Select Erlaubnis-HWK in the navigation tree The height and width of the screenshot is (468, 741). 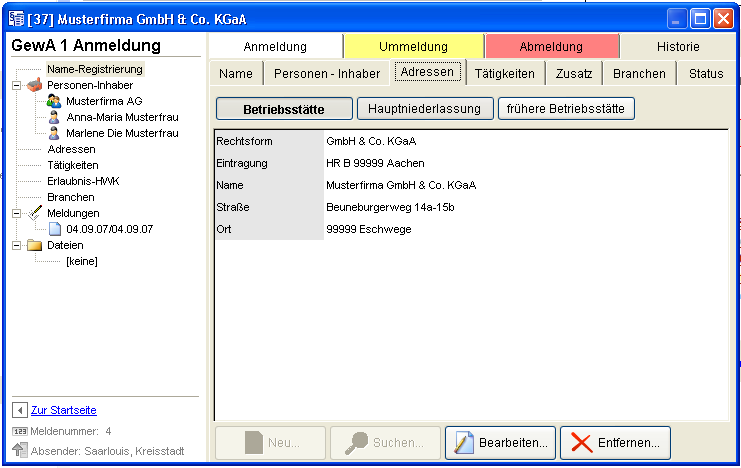click(82, 181)
